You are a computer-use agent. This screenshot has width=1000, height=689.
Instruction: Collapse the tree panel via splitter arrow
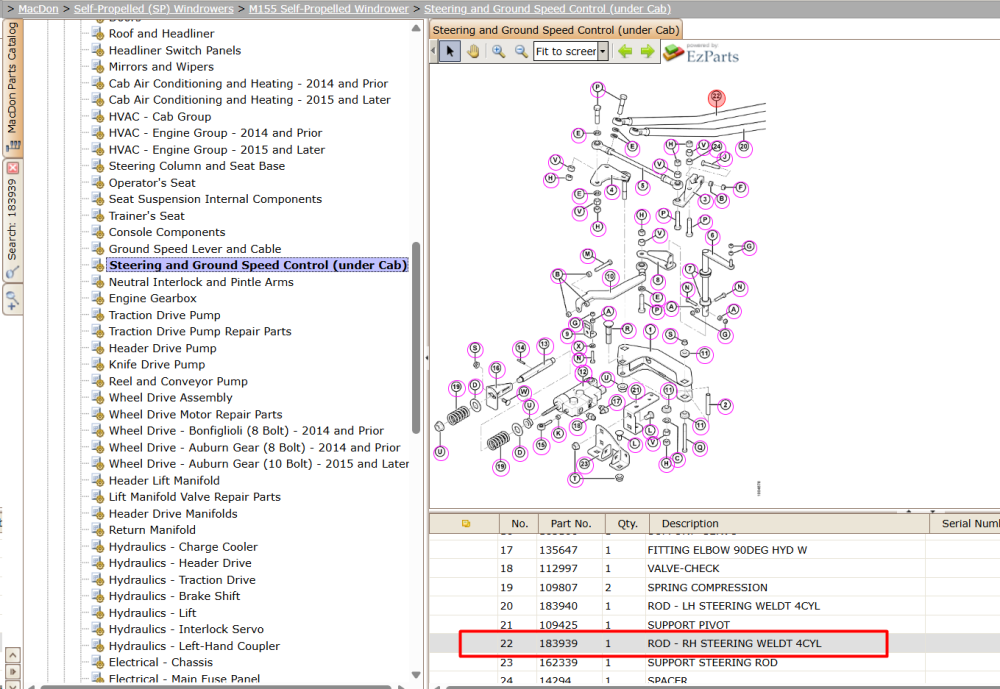(427, 358)
